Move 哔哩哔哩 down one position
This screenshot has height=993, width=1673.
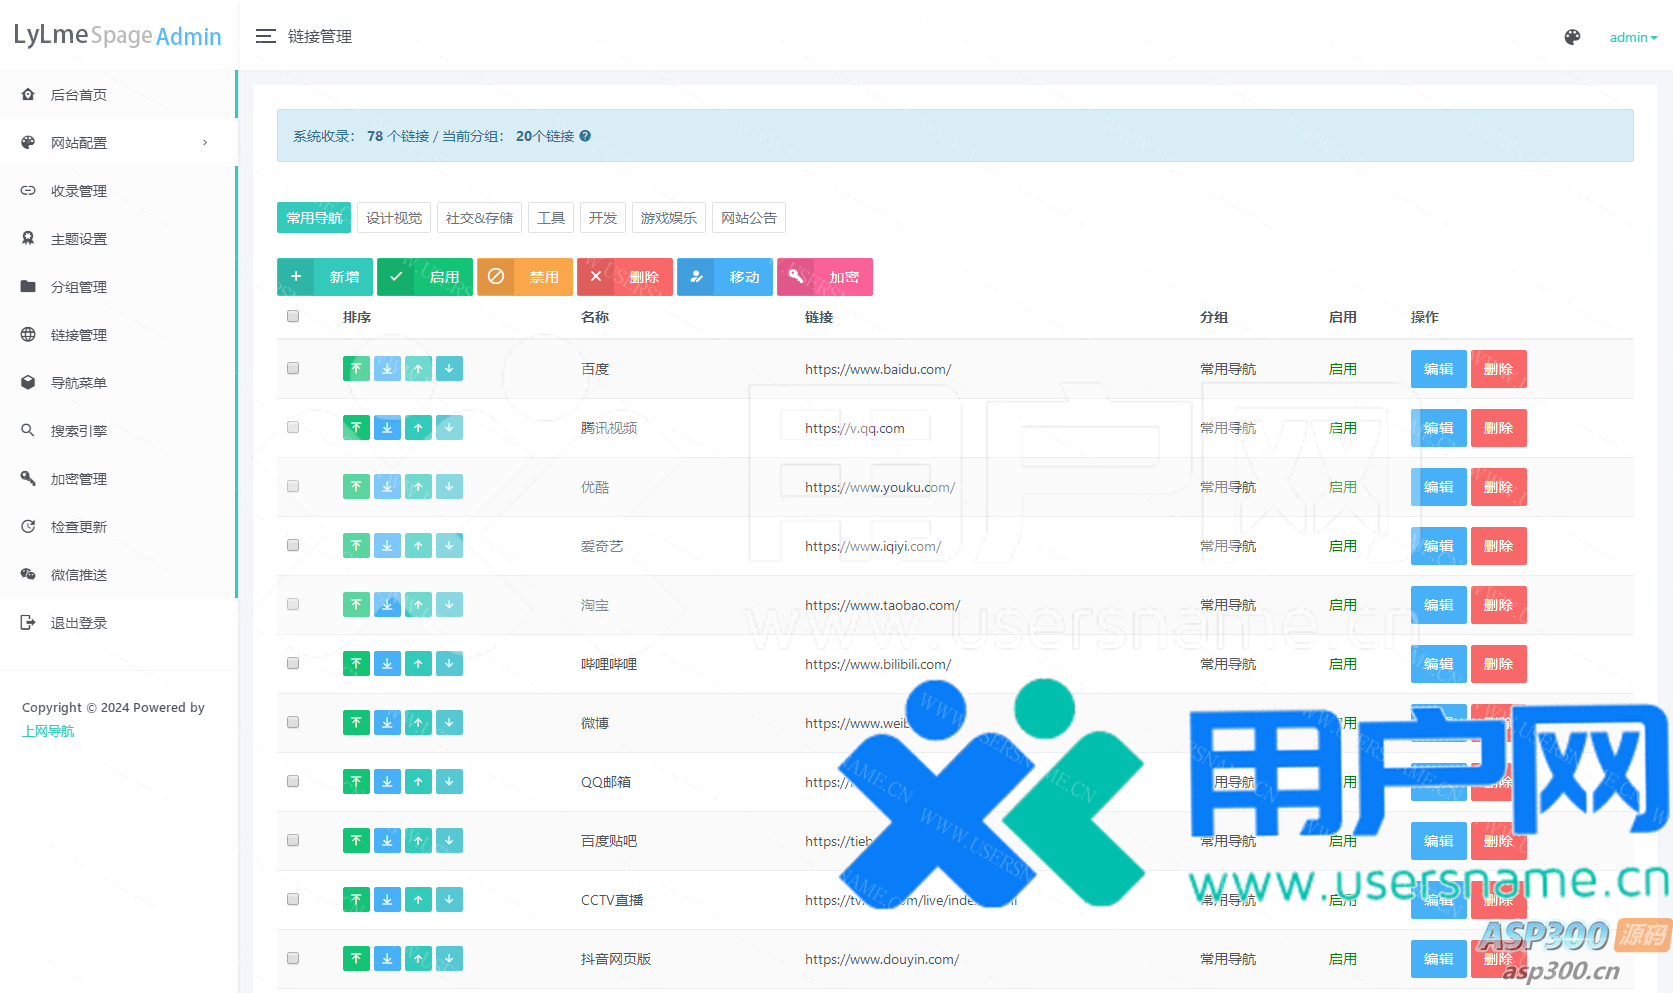449,664
